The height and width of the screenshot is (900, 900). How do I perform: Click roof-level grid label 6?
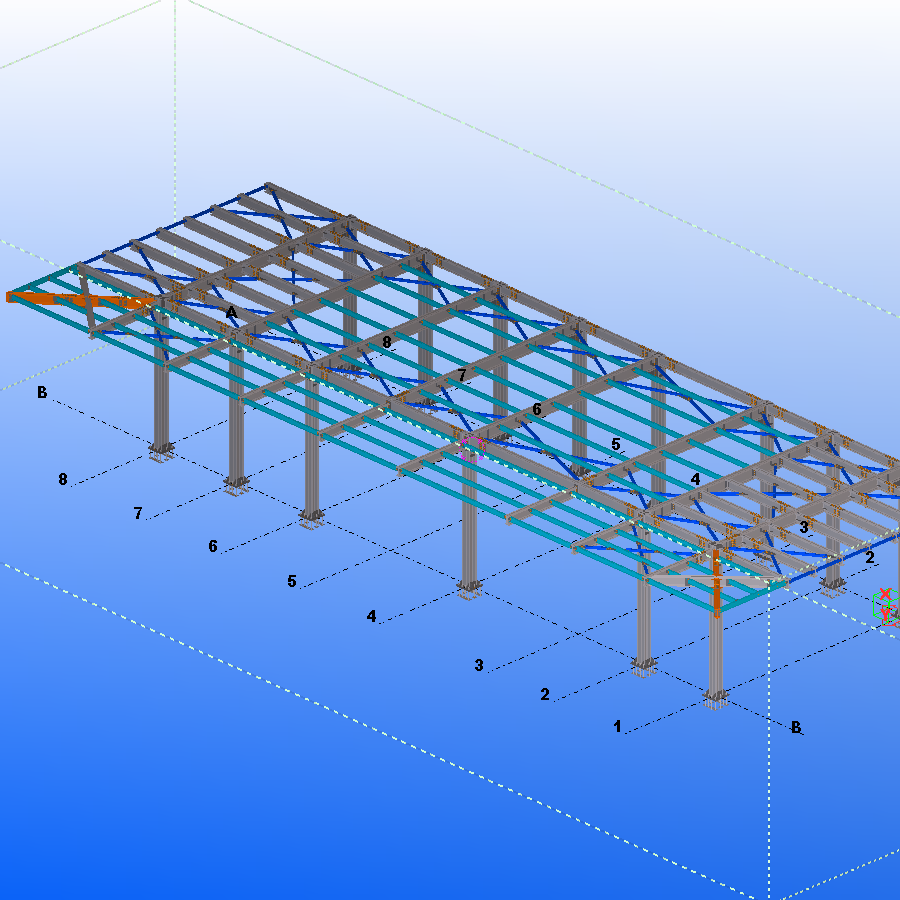coord(537,409)
